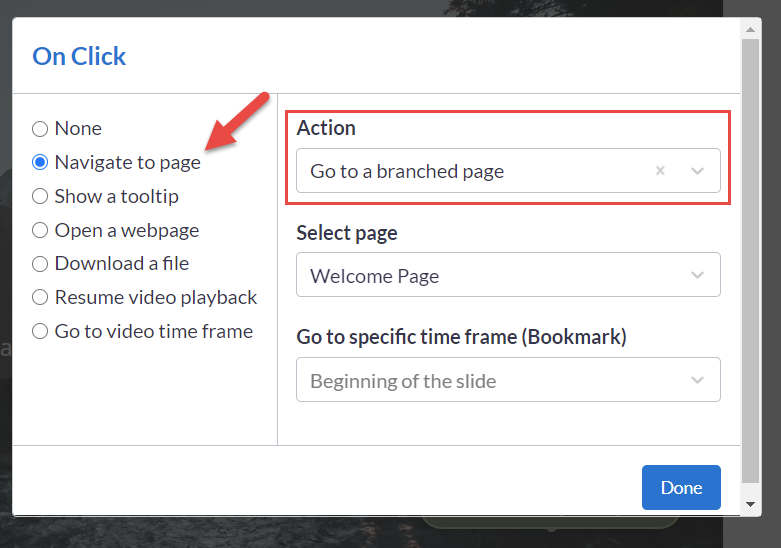Viewport: 781px width, 548px height.
Task: Click the Welcome Page selection field
Action: (x=508, y=275)
